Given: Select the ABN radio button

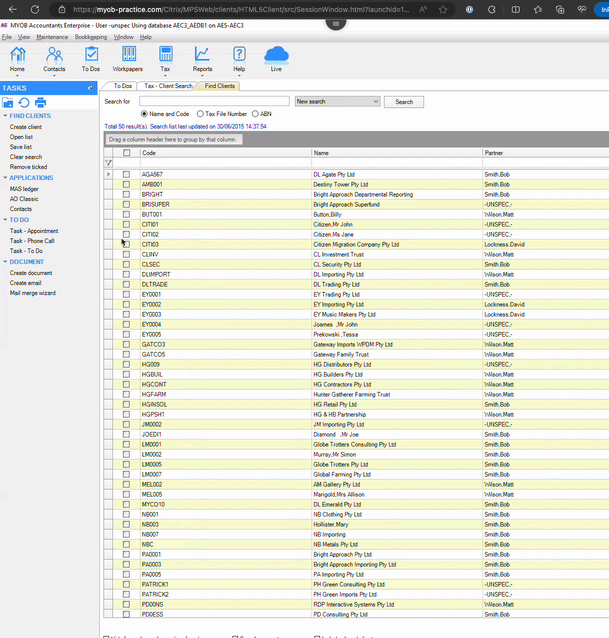Looking at the screenshot, I should point(255,114).
